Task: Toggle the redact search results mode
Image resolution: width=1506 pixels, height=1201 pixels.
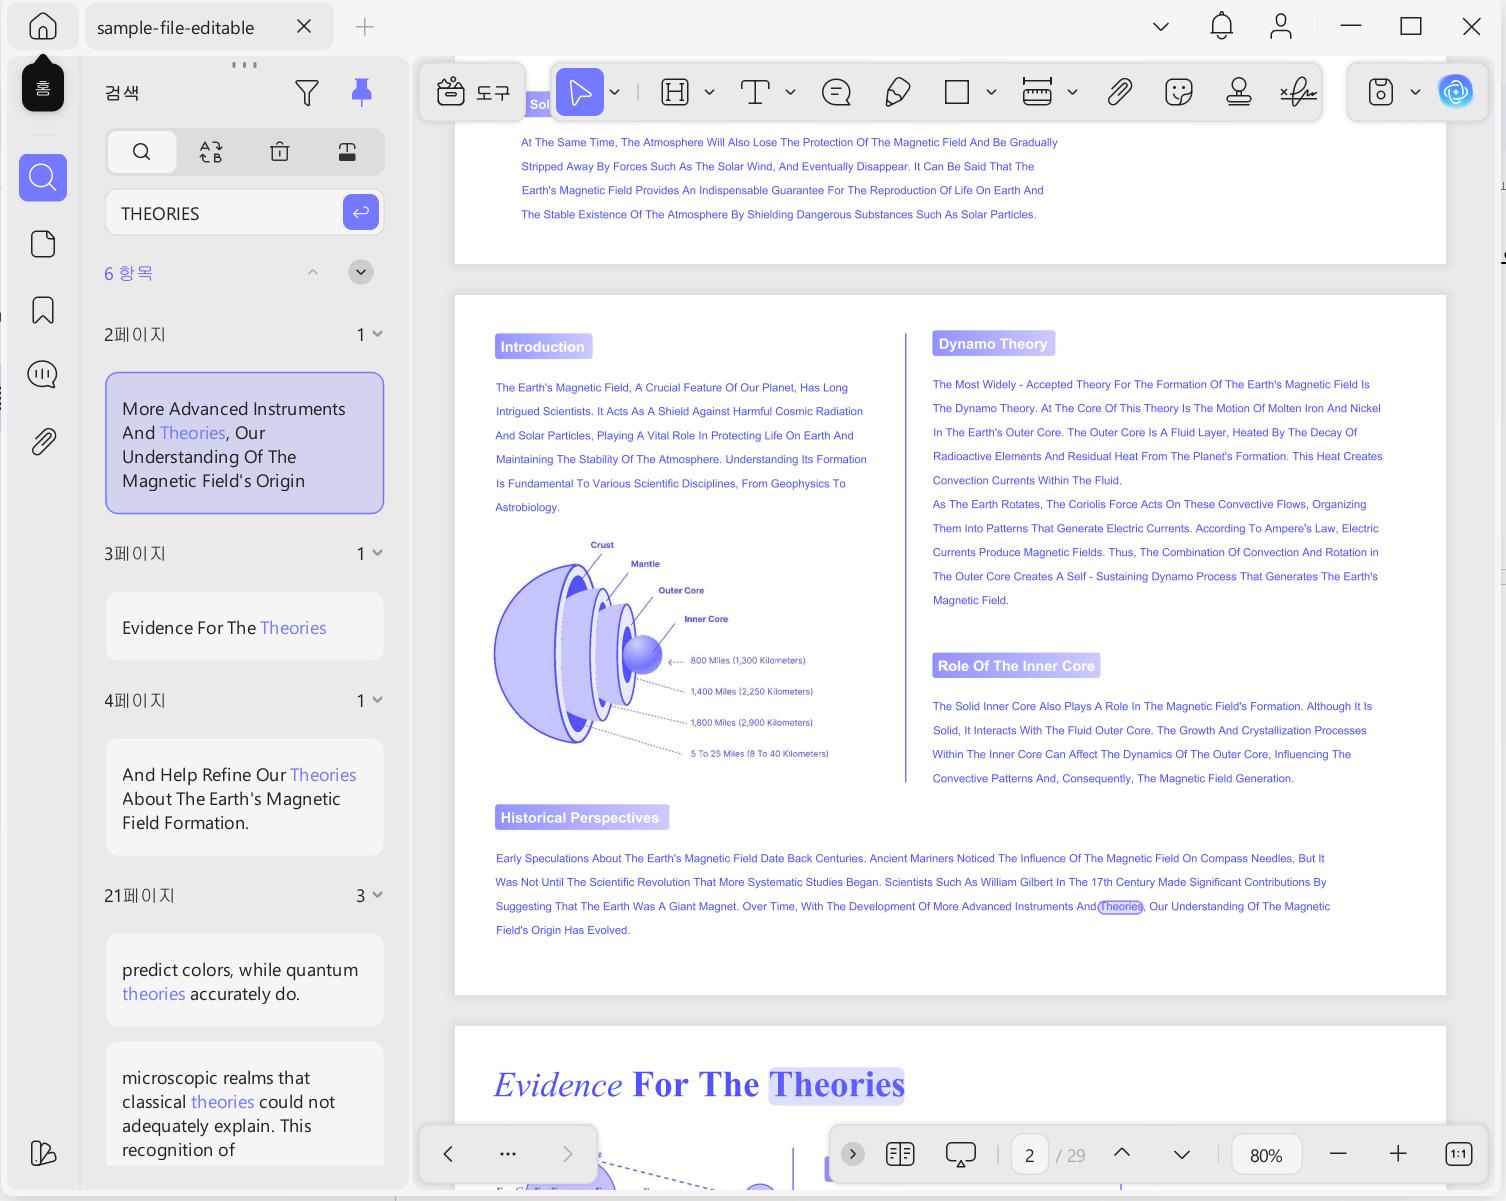Action: [347, 152]
